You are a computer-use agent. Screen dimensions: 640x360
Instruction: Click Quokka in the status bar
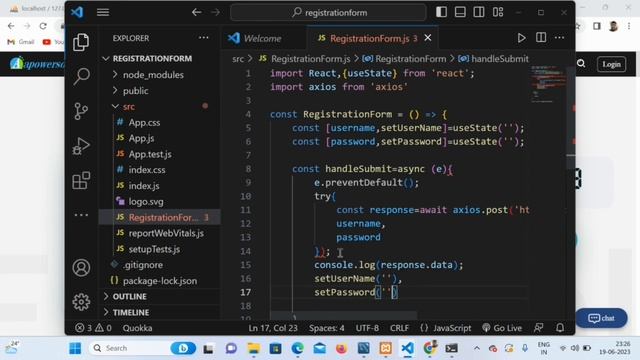(137, 328)
